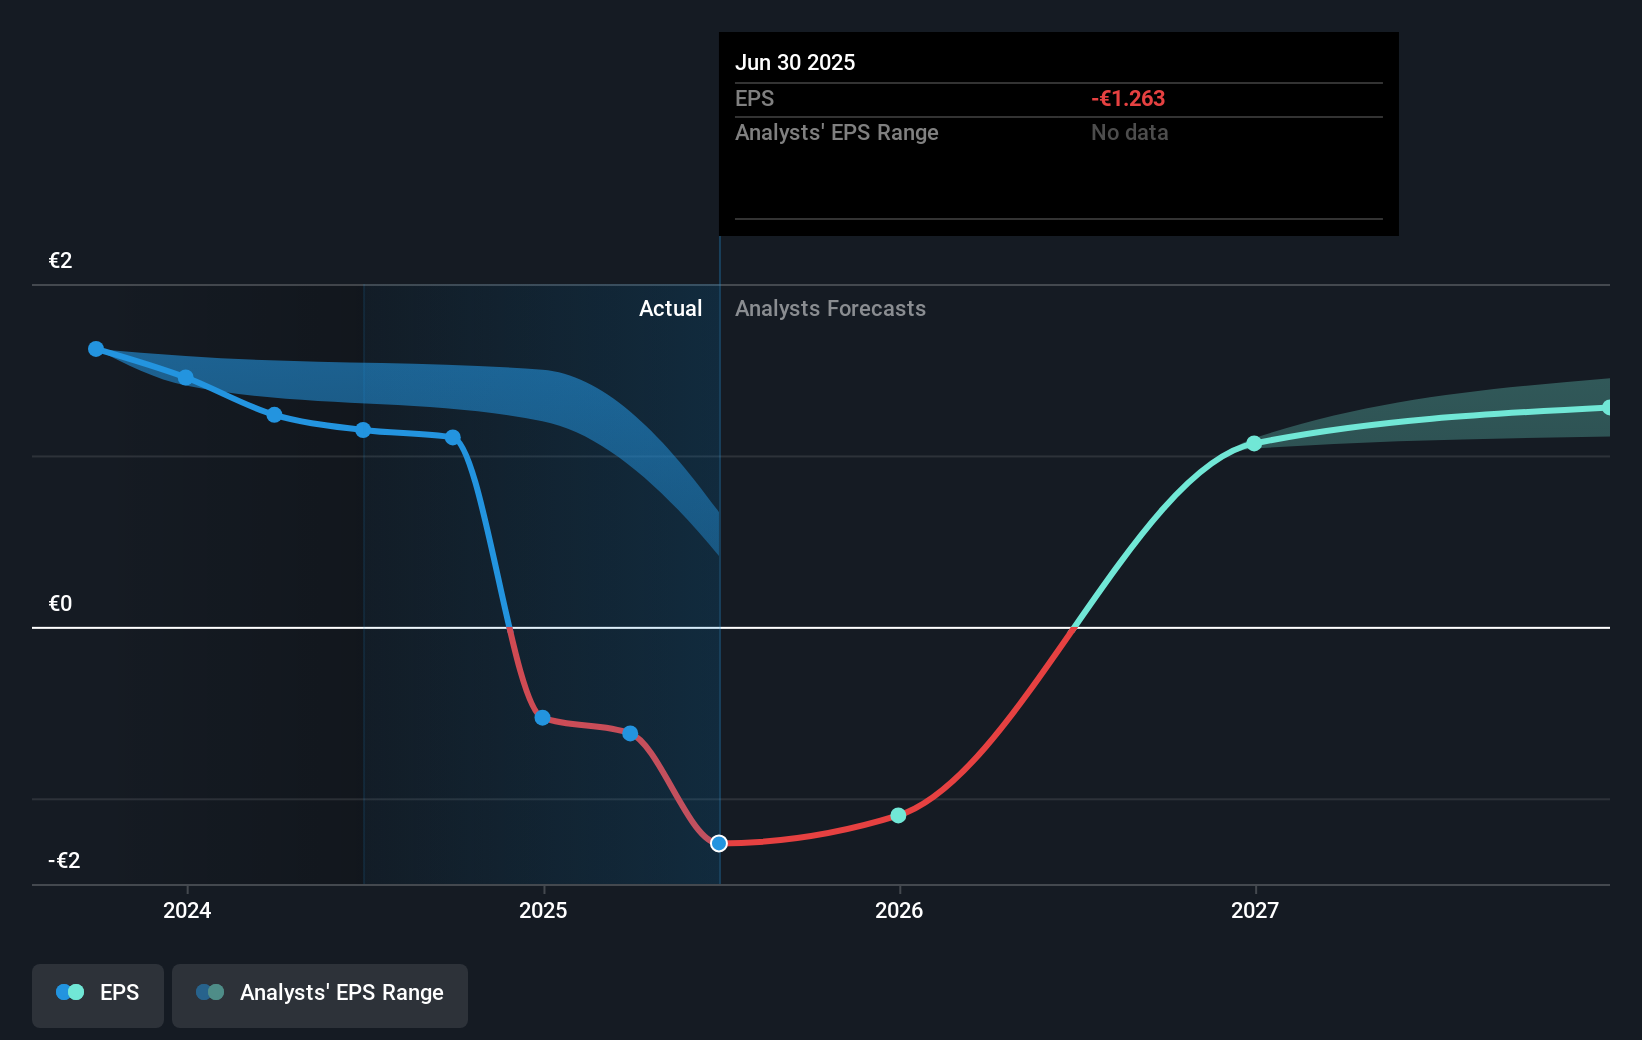Screen dimensions: 1642x1040
Task: Click the 2025 label on the time axis
Action: (x=543, y=911)
